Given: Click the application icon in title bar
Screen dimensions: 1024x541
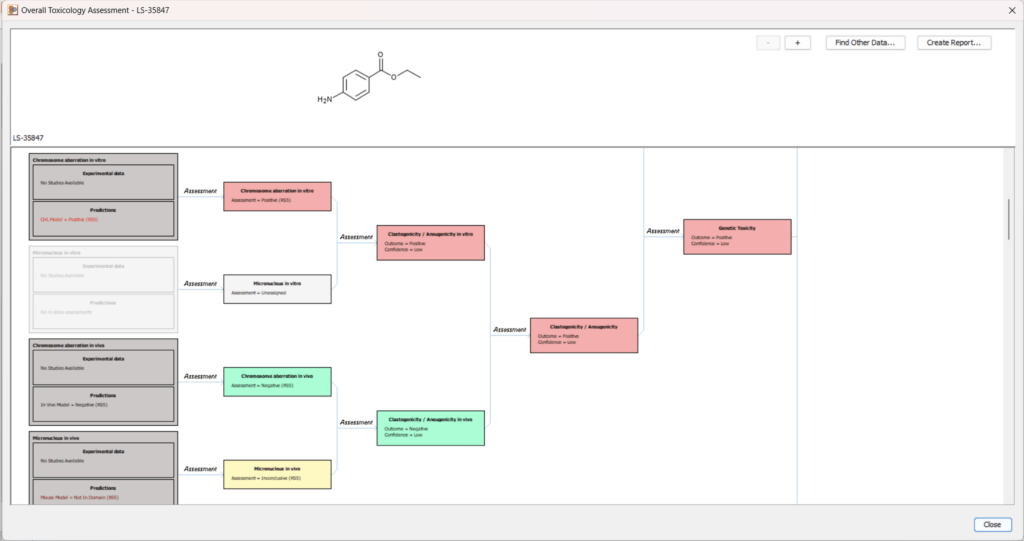Looking at the screenshot, I should [13, 9].
